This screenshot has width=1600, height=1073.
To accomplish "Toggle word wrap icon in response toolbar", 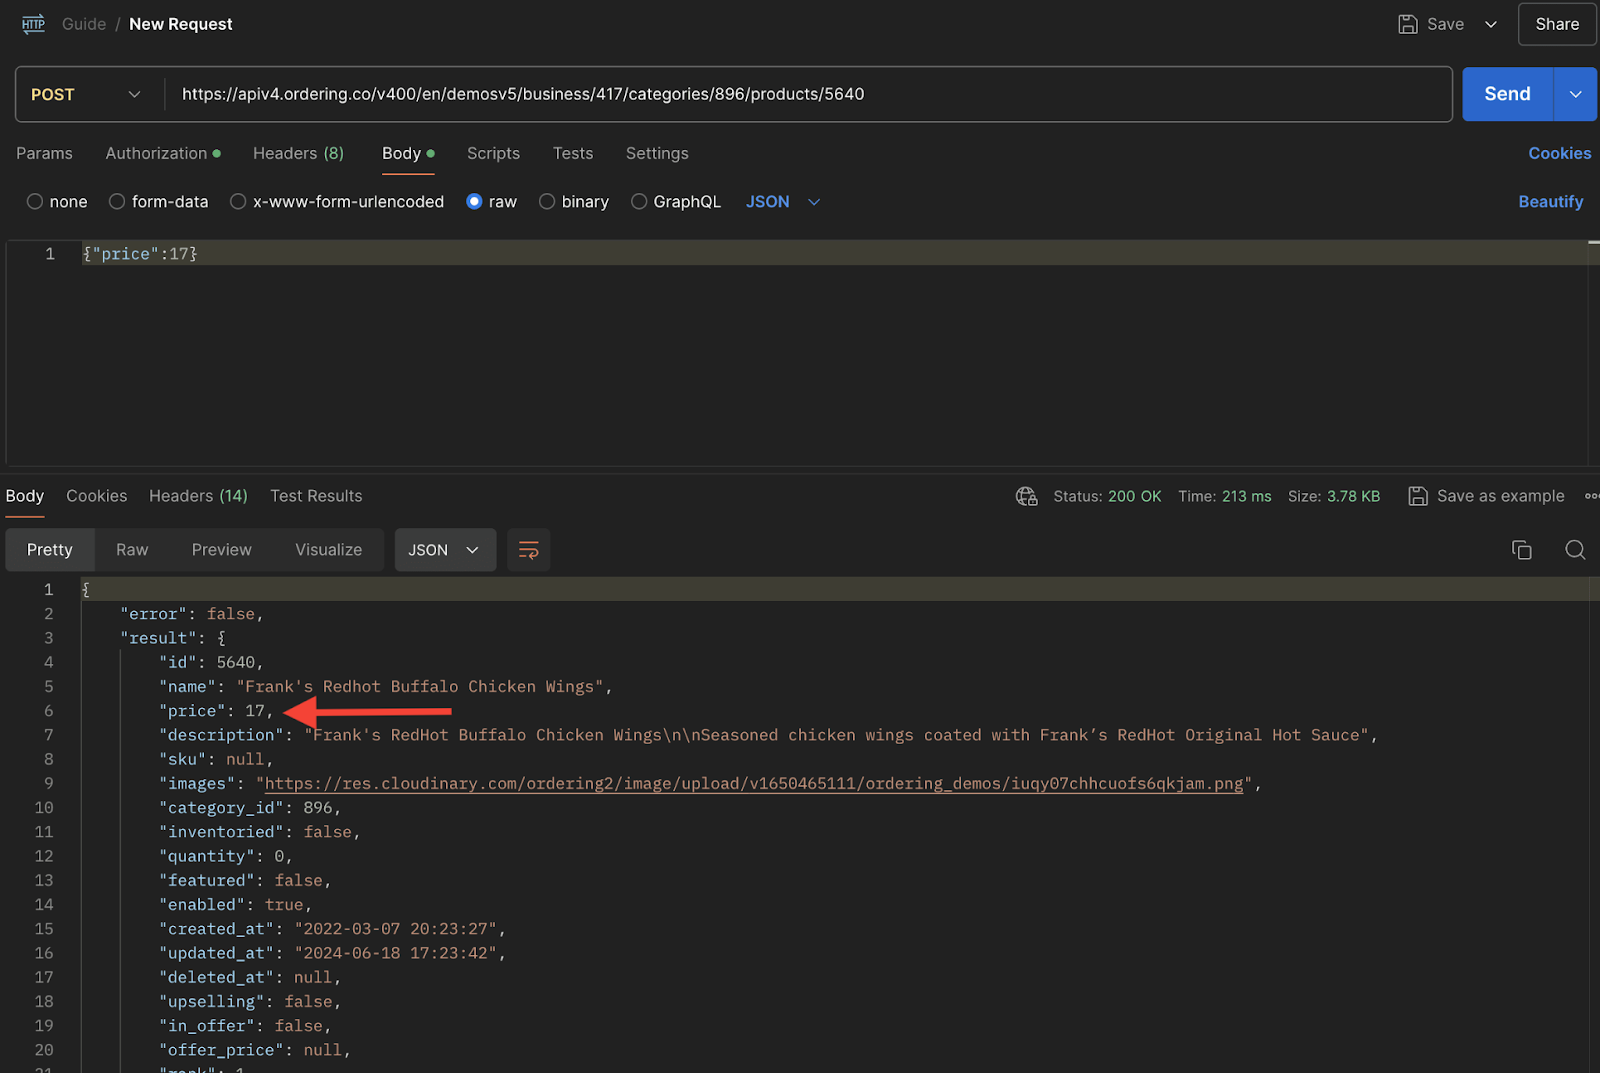I will point(528,550).
